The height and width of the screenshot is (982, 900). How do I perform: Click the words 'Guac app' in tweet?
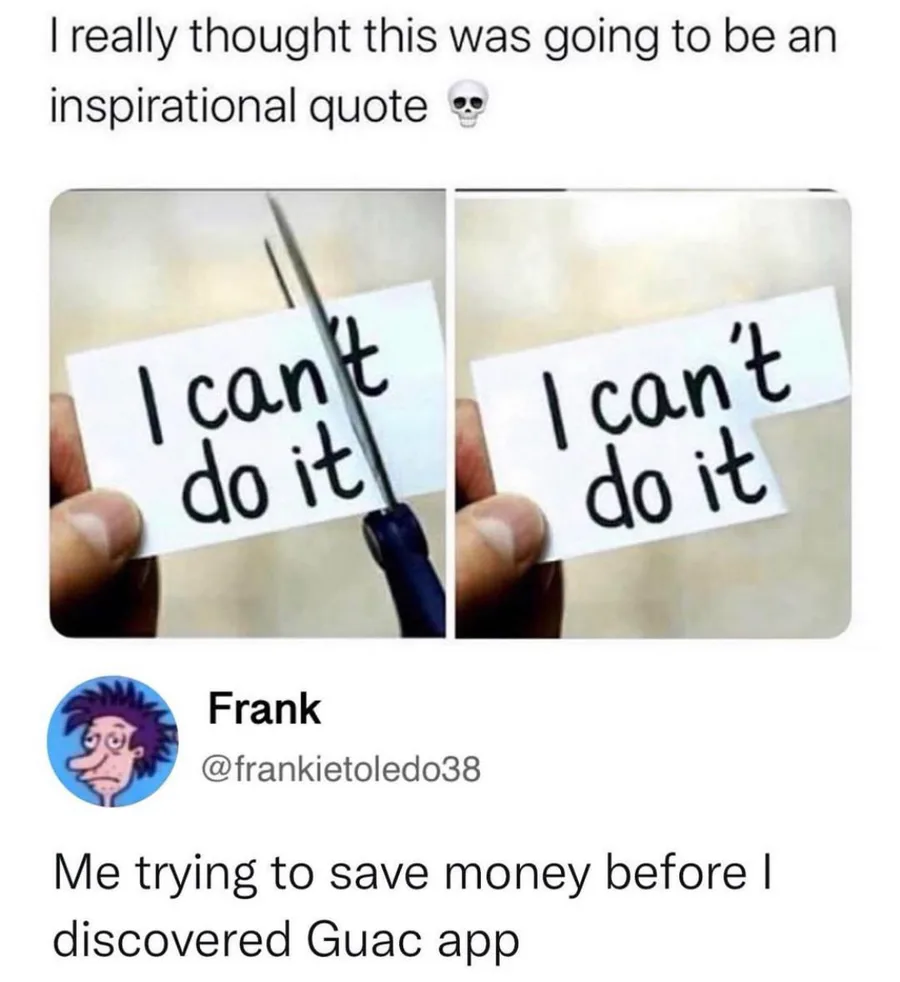(412, 939)
